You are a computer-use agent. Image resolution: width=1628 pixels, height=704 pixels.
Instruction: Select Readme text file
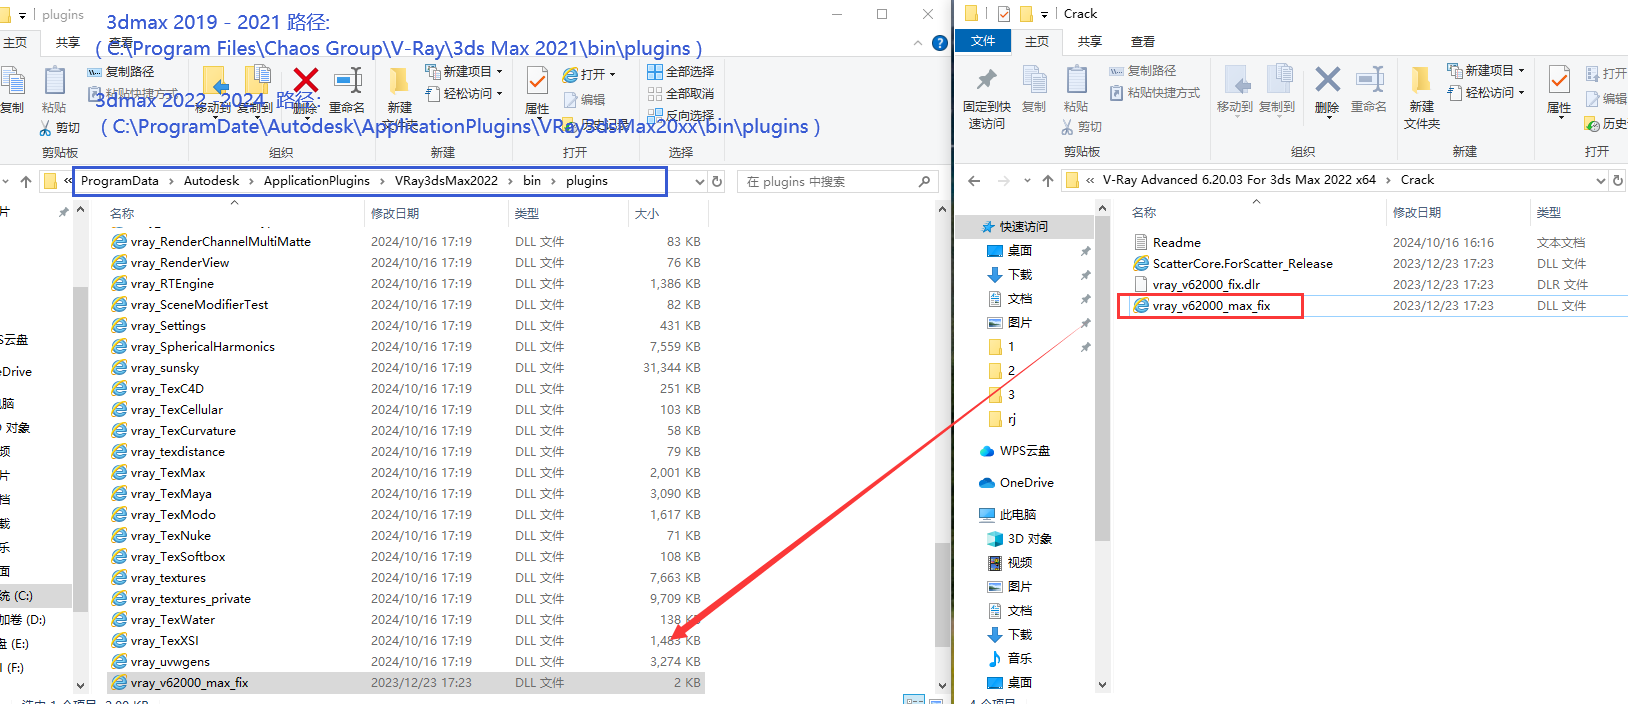coord(1176,243)
